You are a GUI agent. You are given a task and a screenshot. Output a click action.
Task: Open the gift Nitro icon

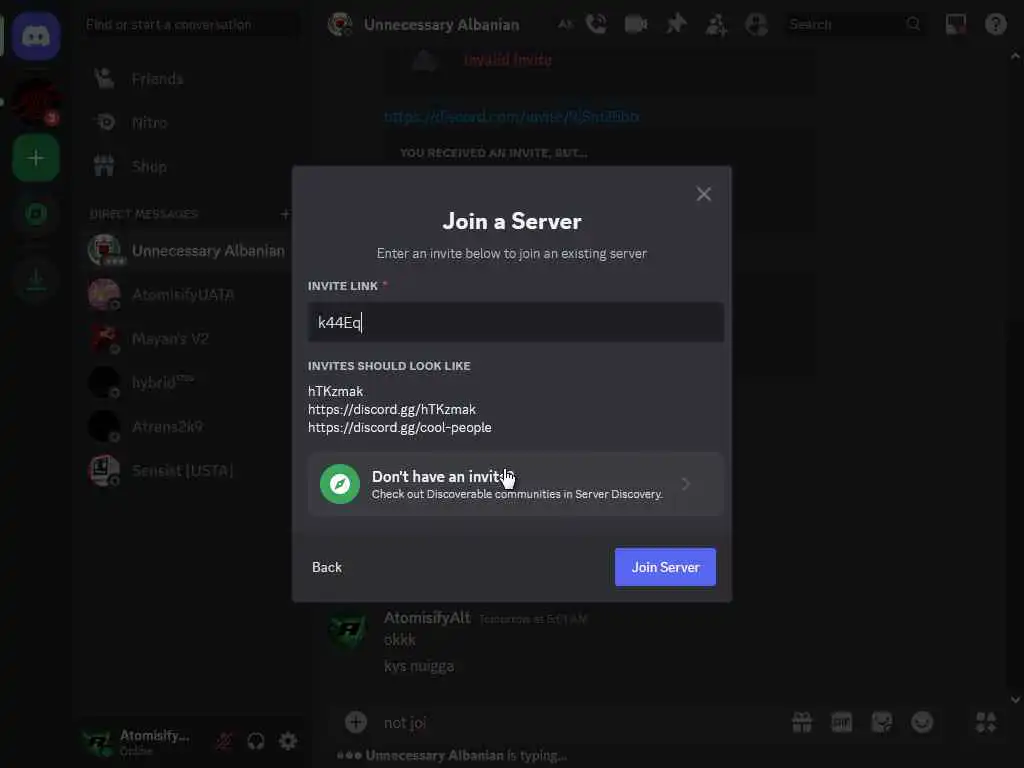801,722
